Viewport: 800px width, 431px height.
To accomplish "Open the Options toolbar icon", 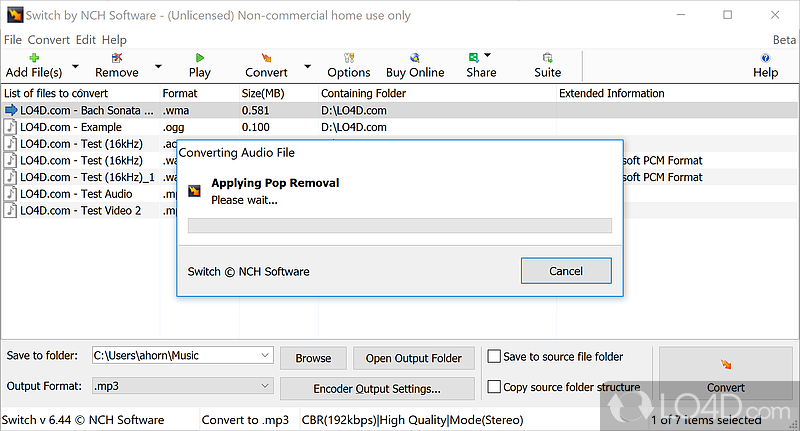I will coord(349,58).
